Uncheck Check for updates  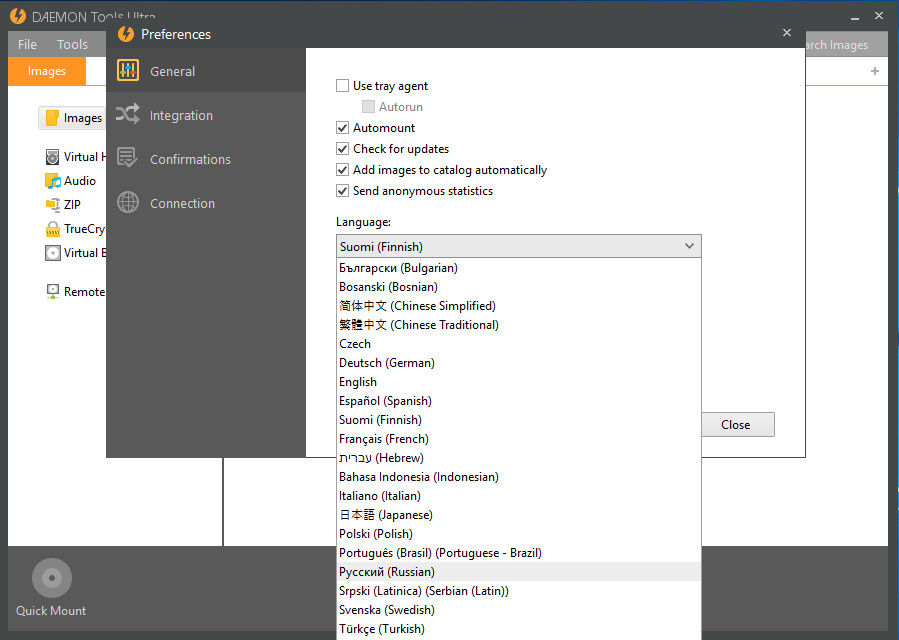342,149
